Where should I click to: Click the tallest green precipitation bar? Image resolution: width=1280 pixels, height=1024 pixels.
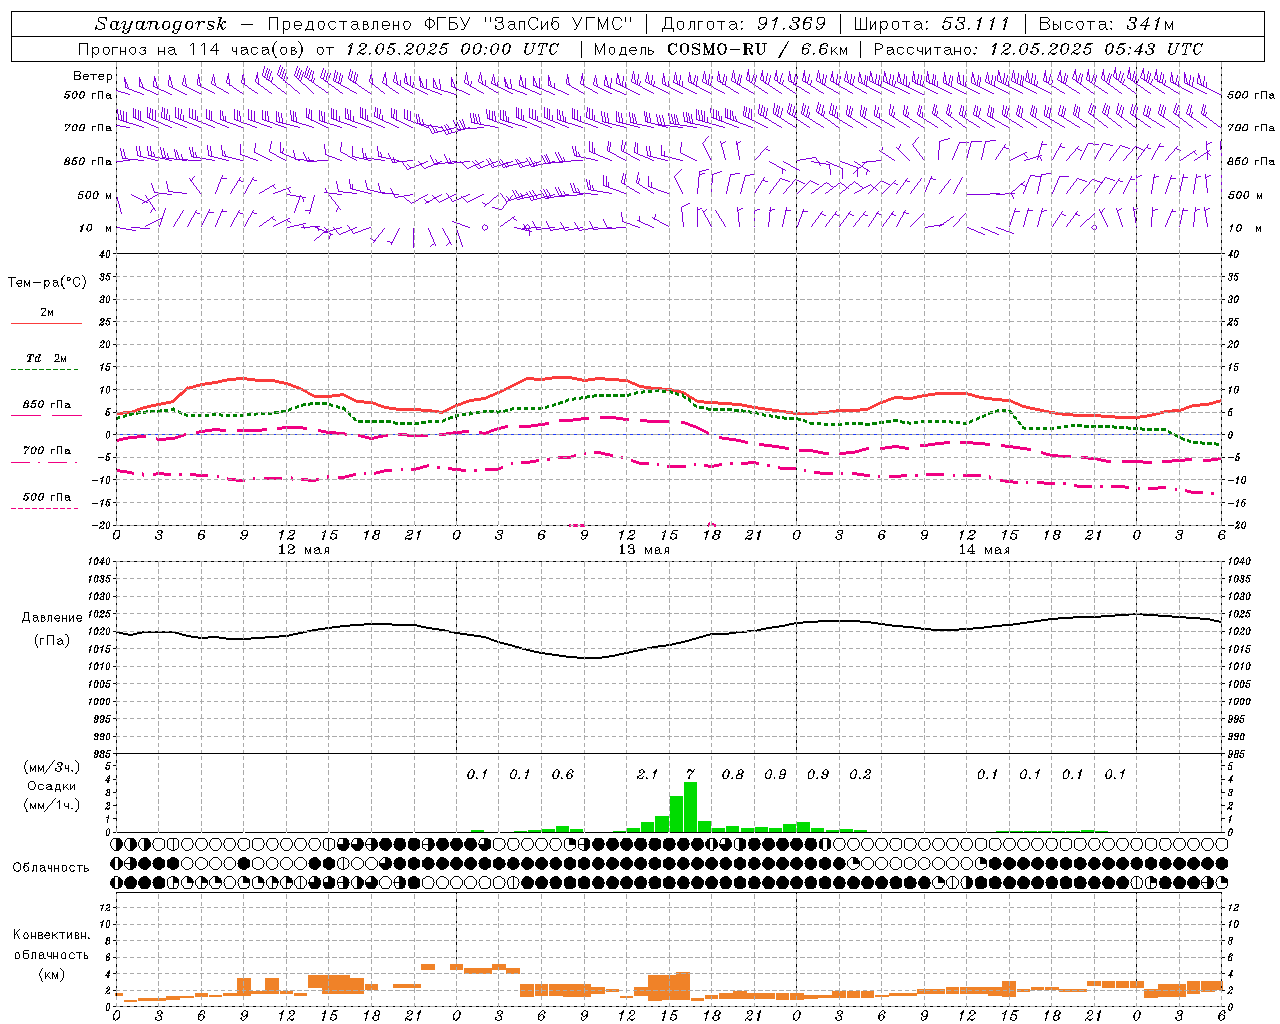(690, 807)
